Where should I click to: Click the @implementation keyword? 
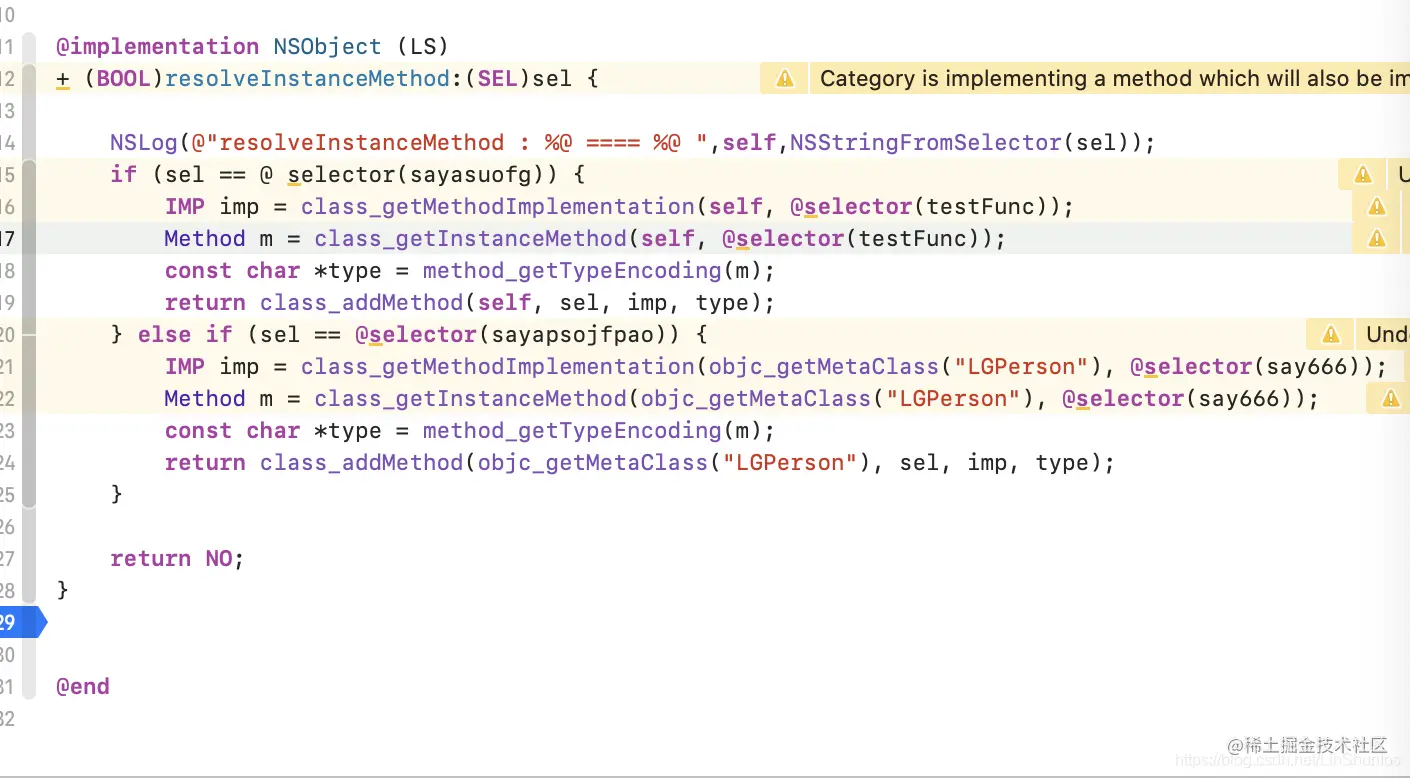(158, 47)
